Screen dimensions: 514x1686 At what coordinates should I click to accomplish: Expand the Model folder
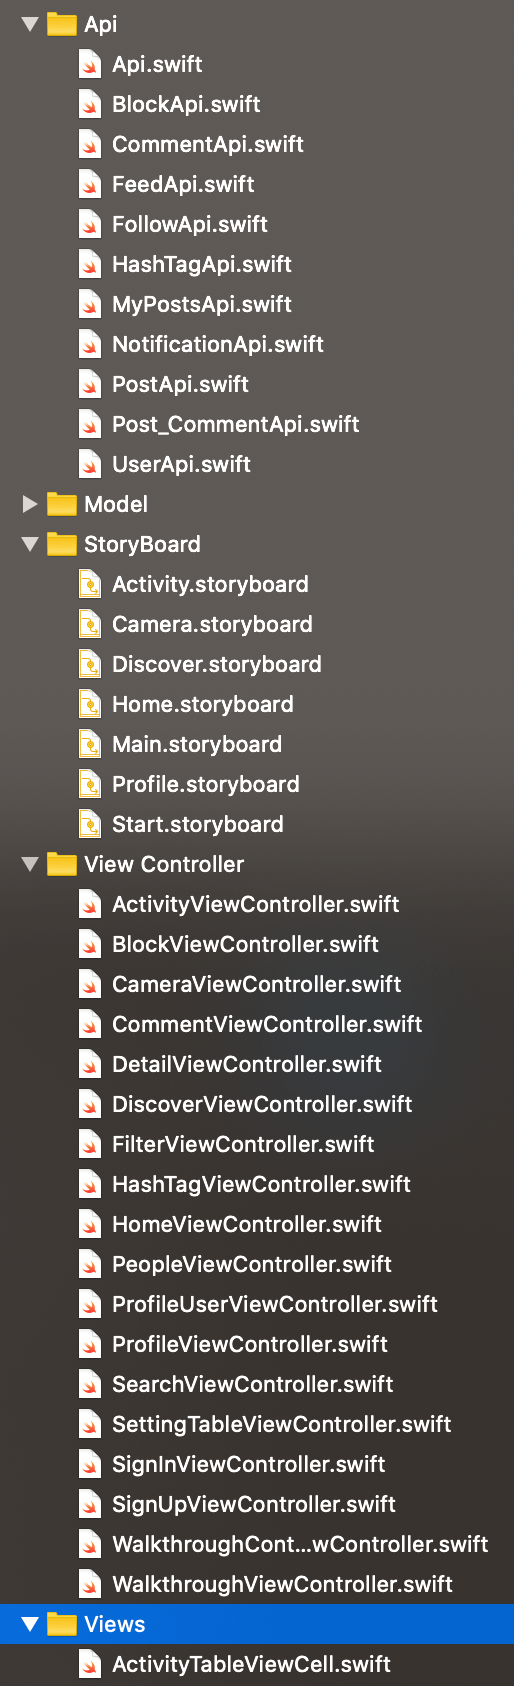[x=30, y=504]
